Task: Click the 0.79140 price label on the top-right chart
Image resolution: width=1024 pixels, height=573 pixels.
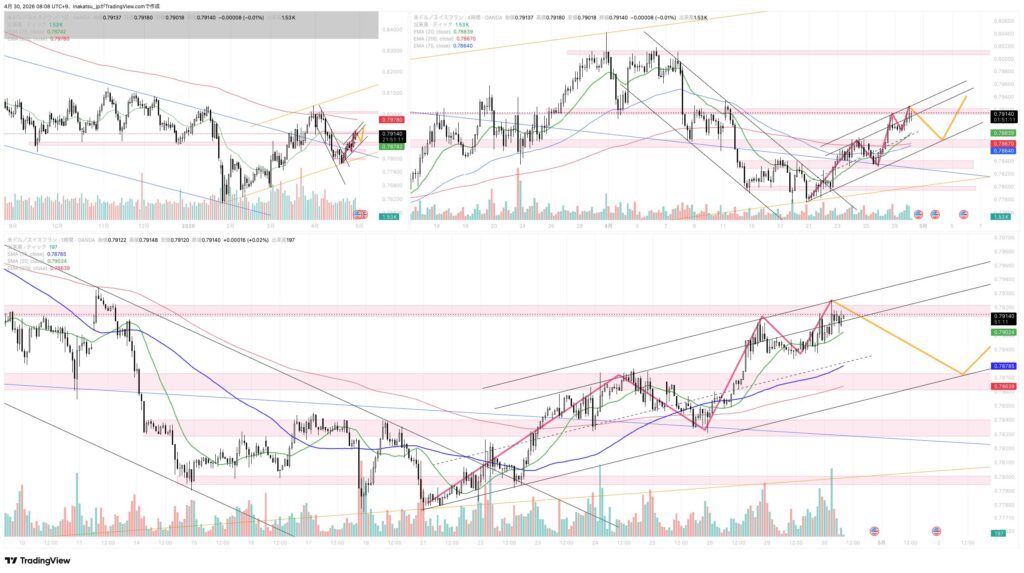Action: 1004,115
